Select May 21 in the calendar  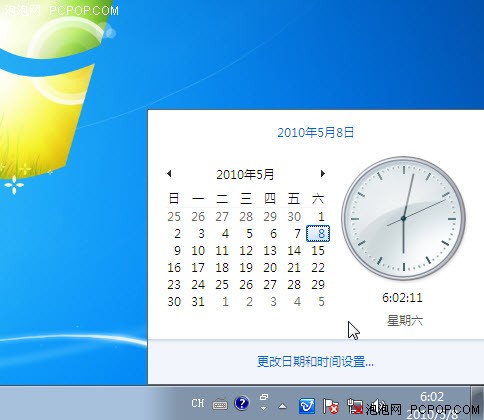(294, 267)
